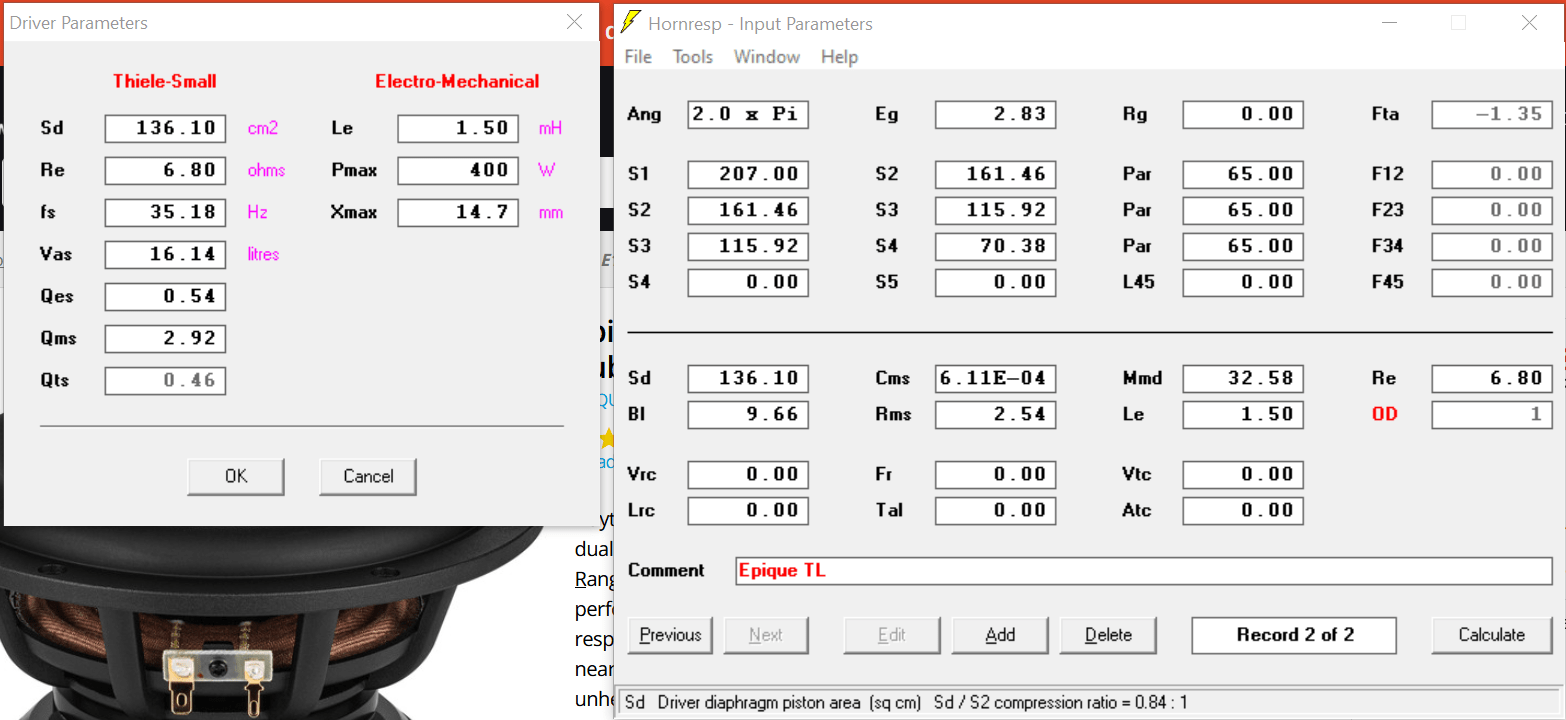Open the Window menu in Hornresp
Viewport: 1566px width, 720px height.
pyautogui.click(x=767, y=56)
